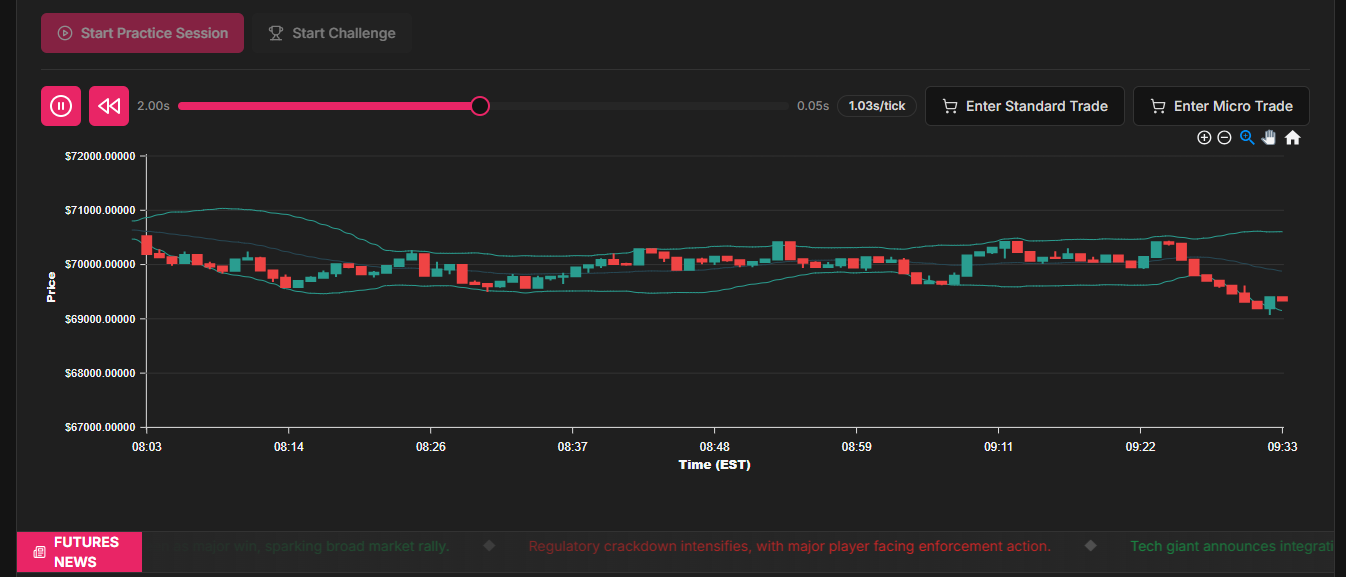The image size is (1346, 577).
Task: Click the $68000.00000 price axis label
Action: click(x=100, y=373)
